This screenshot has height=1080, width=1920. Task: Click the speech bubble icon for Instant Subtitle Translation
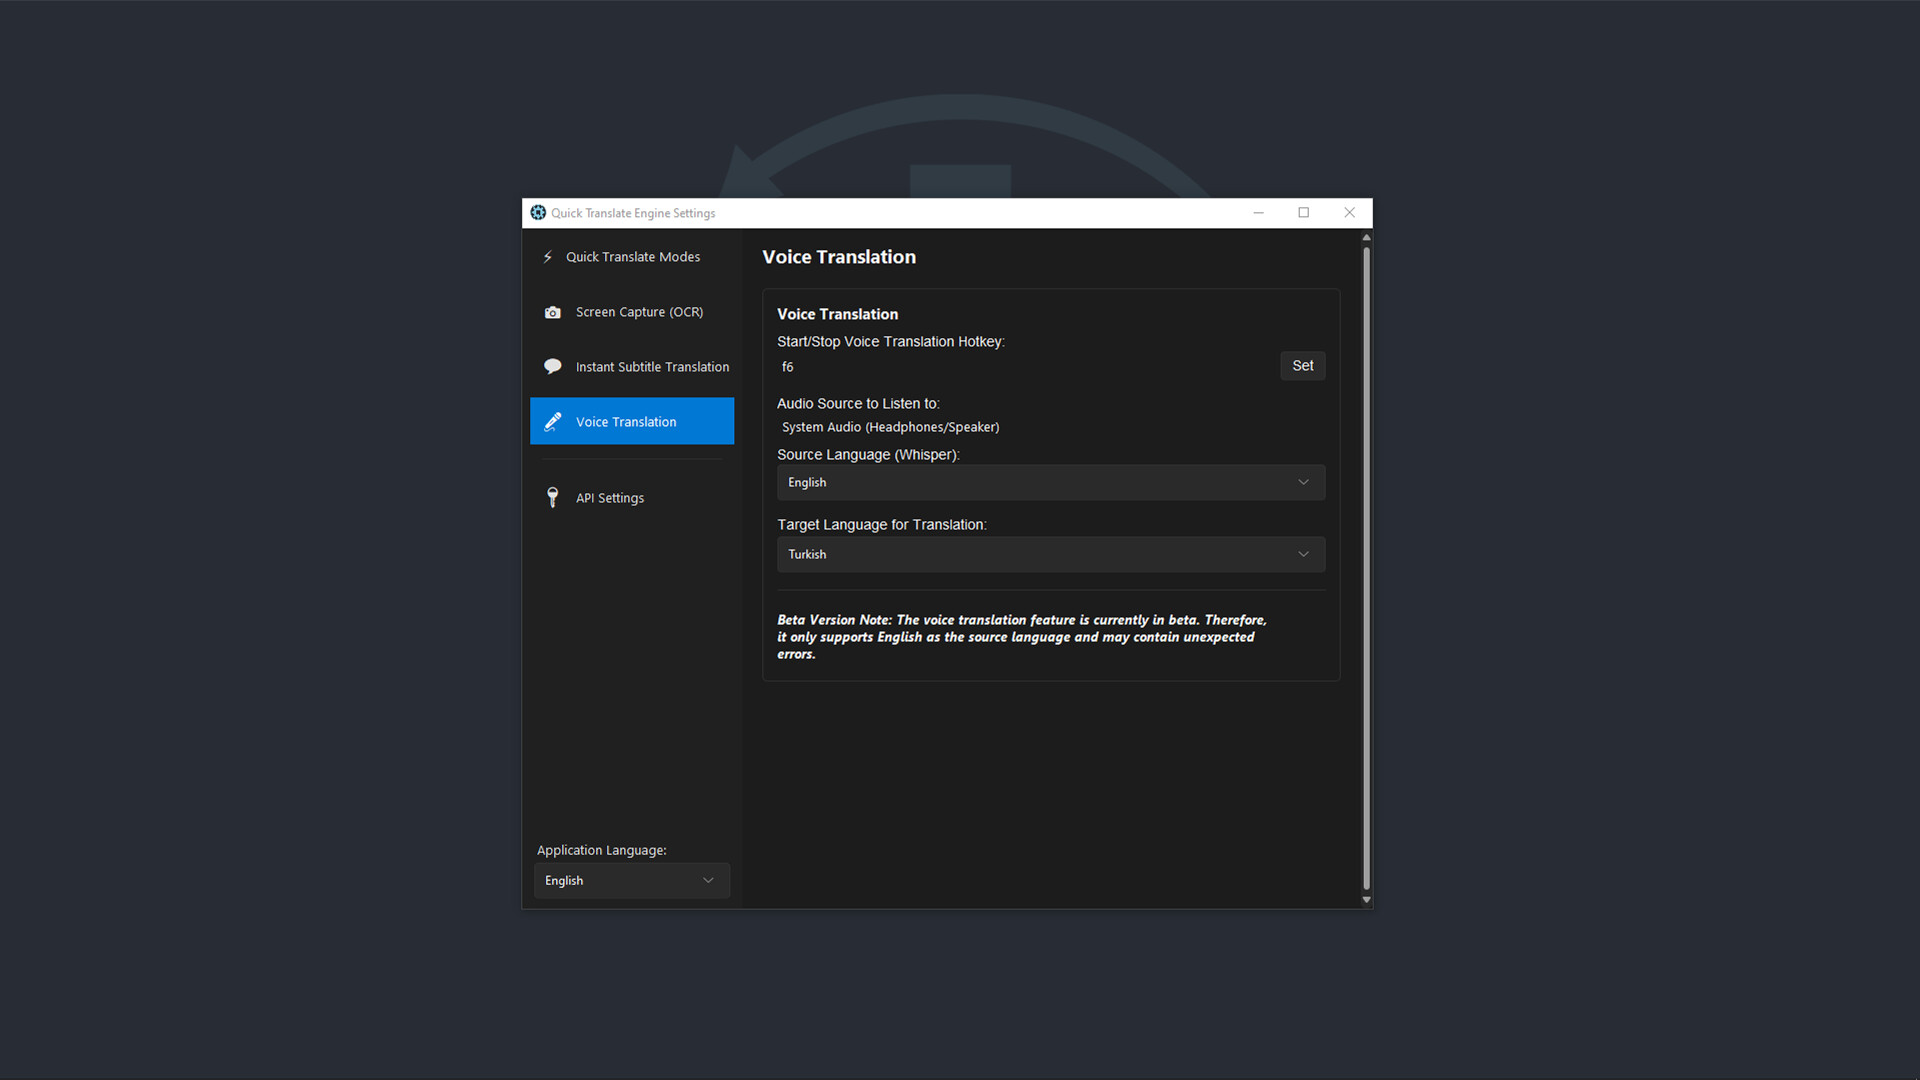point(553,366)
